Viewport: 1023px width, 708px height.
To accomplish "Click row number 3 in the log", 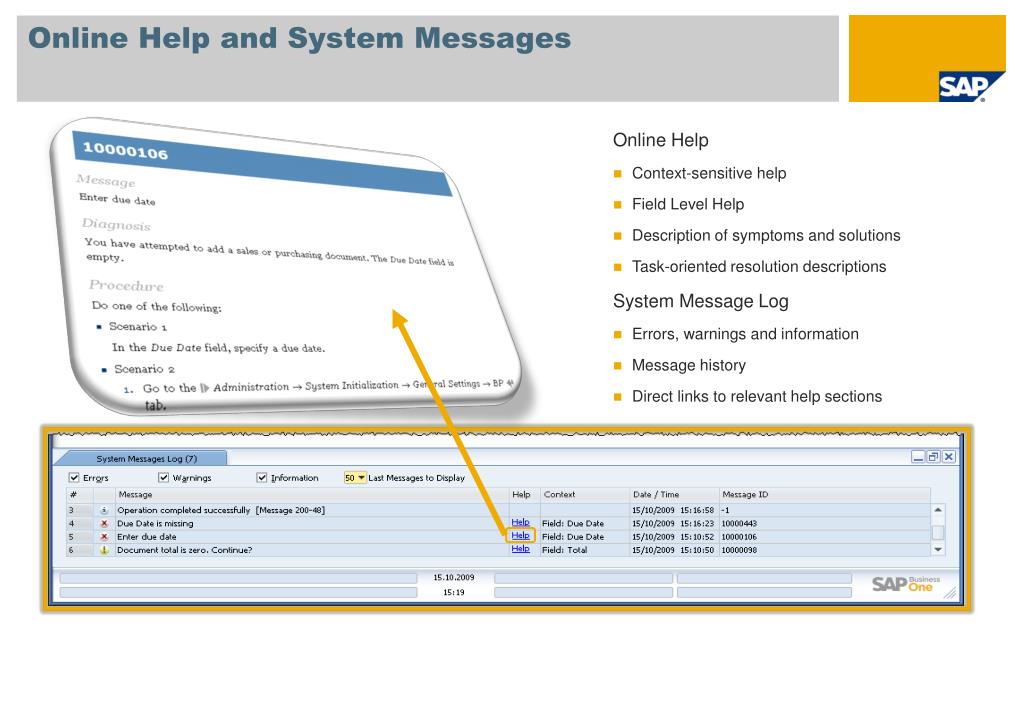I will (x=72, y=510).
